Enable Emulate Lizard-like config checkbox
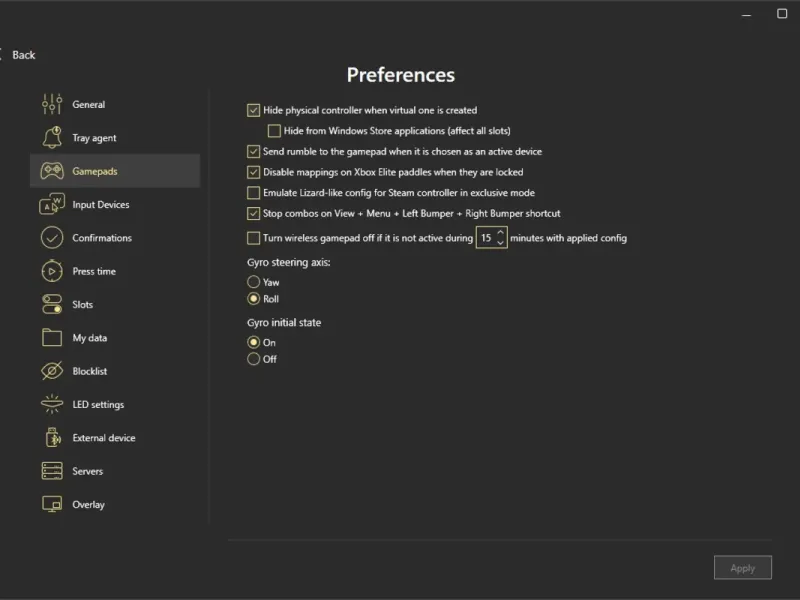The height and width of the screenshot is (600, 800). click(x=253, y=193)
